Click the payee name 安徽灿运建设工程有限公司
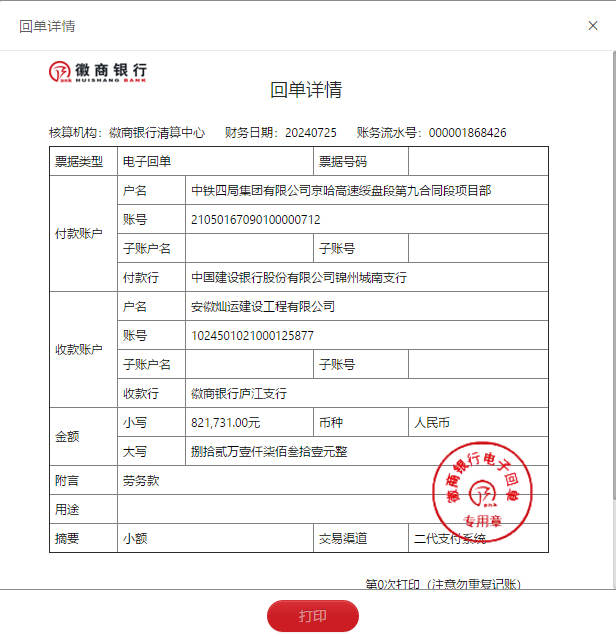Screen dimensions: 616x640 pos(263,306)
